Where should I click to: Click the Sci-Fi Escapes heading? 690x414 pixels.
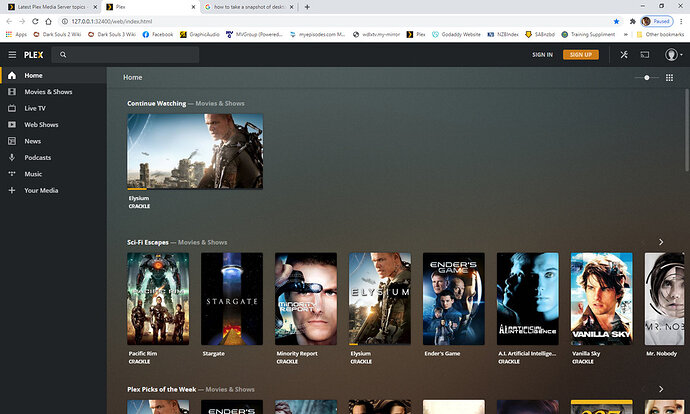coord(147,242)
